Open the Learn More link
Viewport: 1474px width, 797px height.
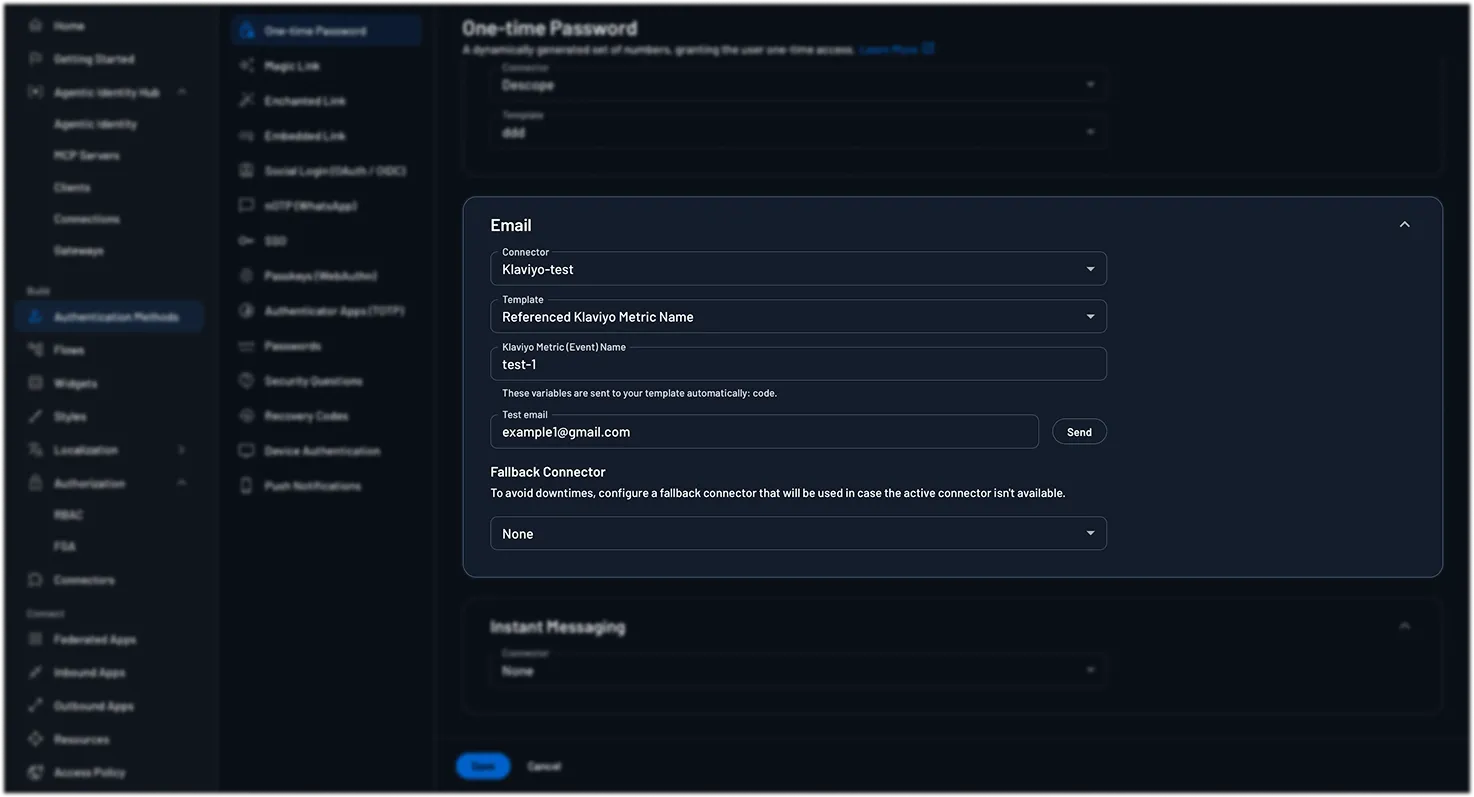(889, 49)
